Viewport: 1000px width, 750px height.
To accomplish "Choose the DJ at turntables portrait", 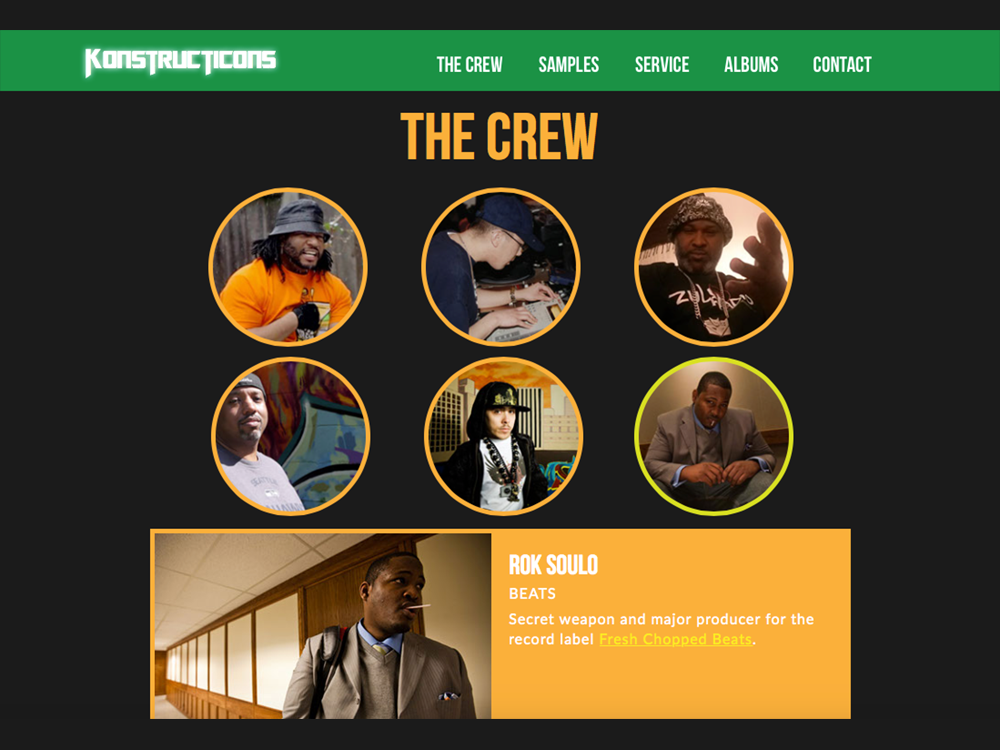I will (501, 267).
